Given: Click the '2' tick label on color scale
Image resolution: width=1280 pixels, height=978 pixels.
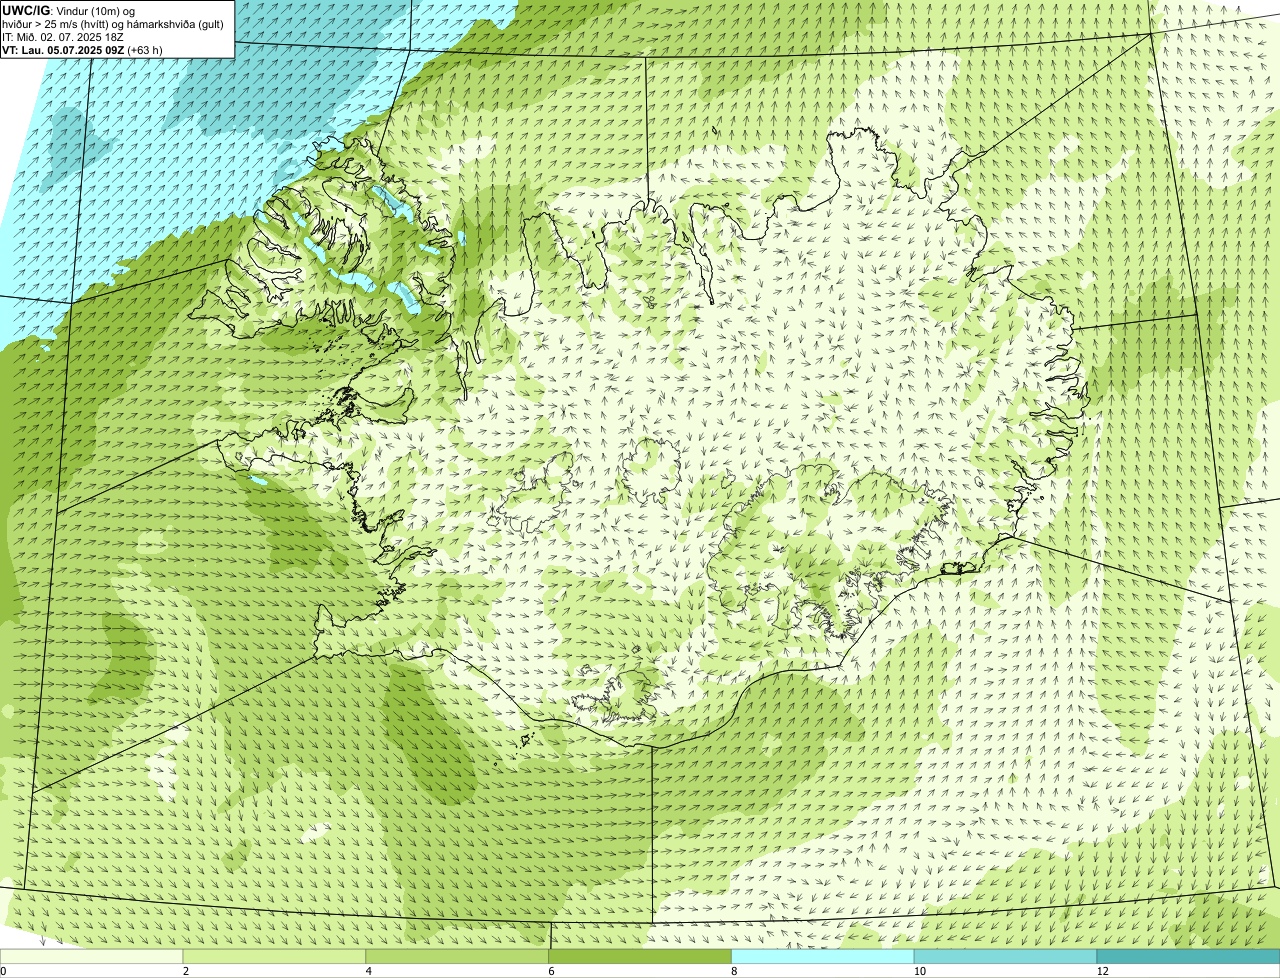Looking at the screenshot, I should click(186, 971).
